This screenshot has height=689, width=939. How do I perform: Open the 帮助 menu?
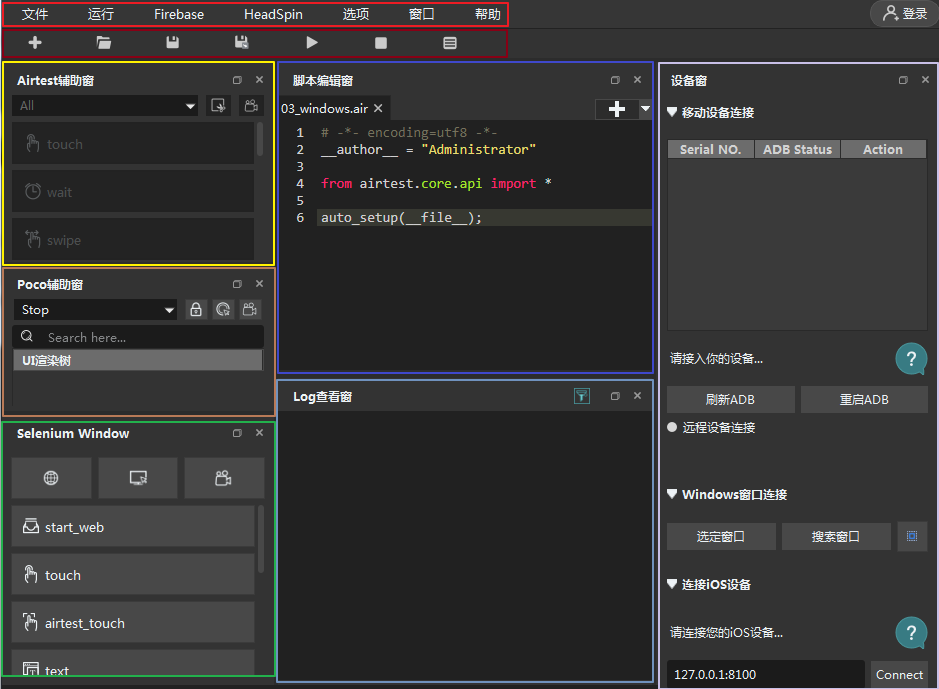(x=487, y=14)
